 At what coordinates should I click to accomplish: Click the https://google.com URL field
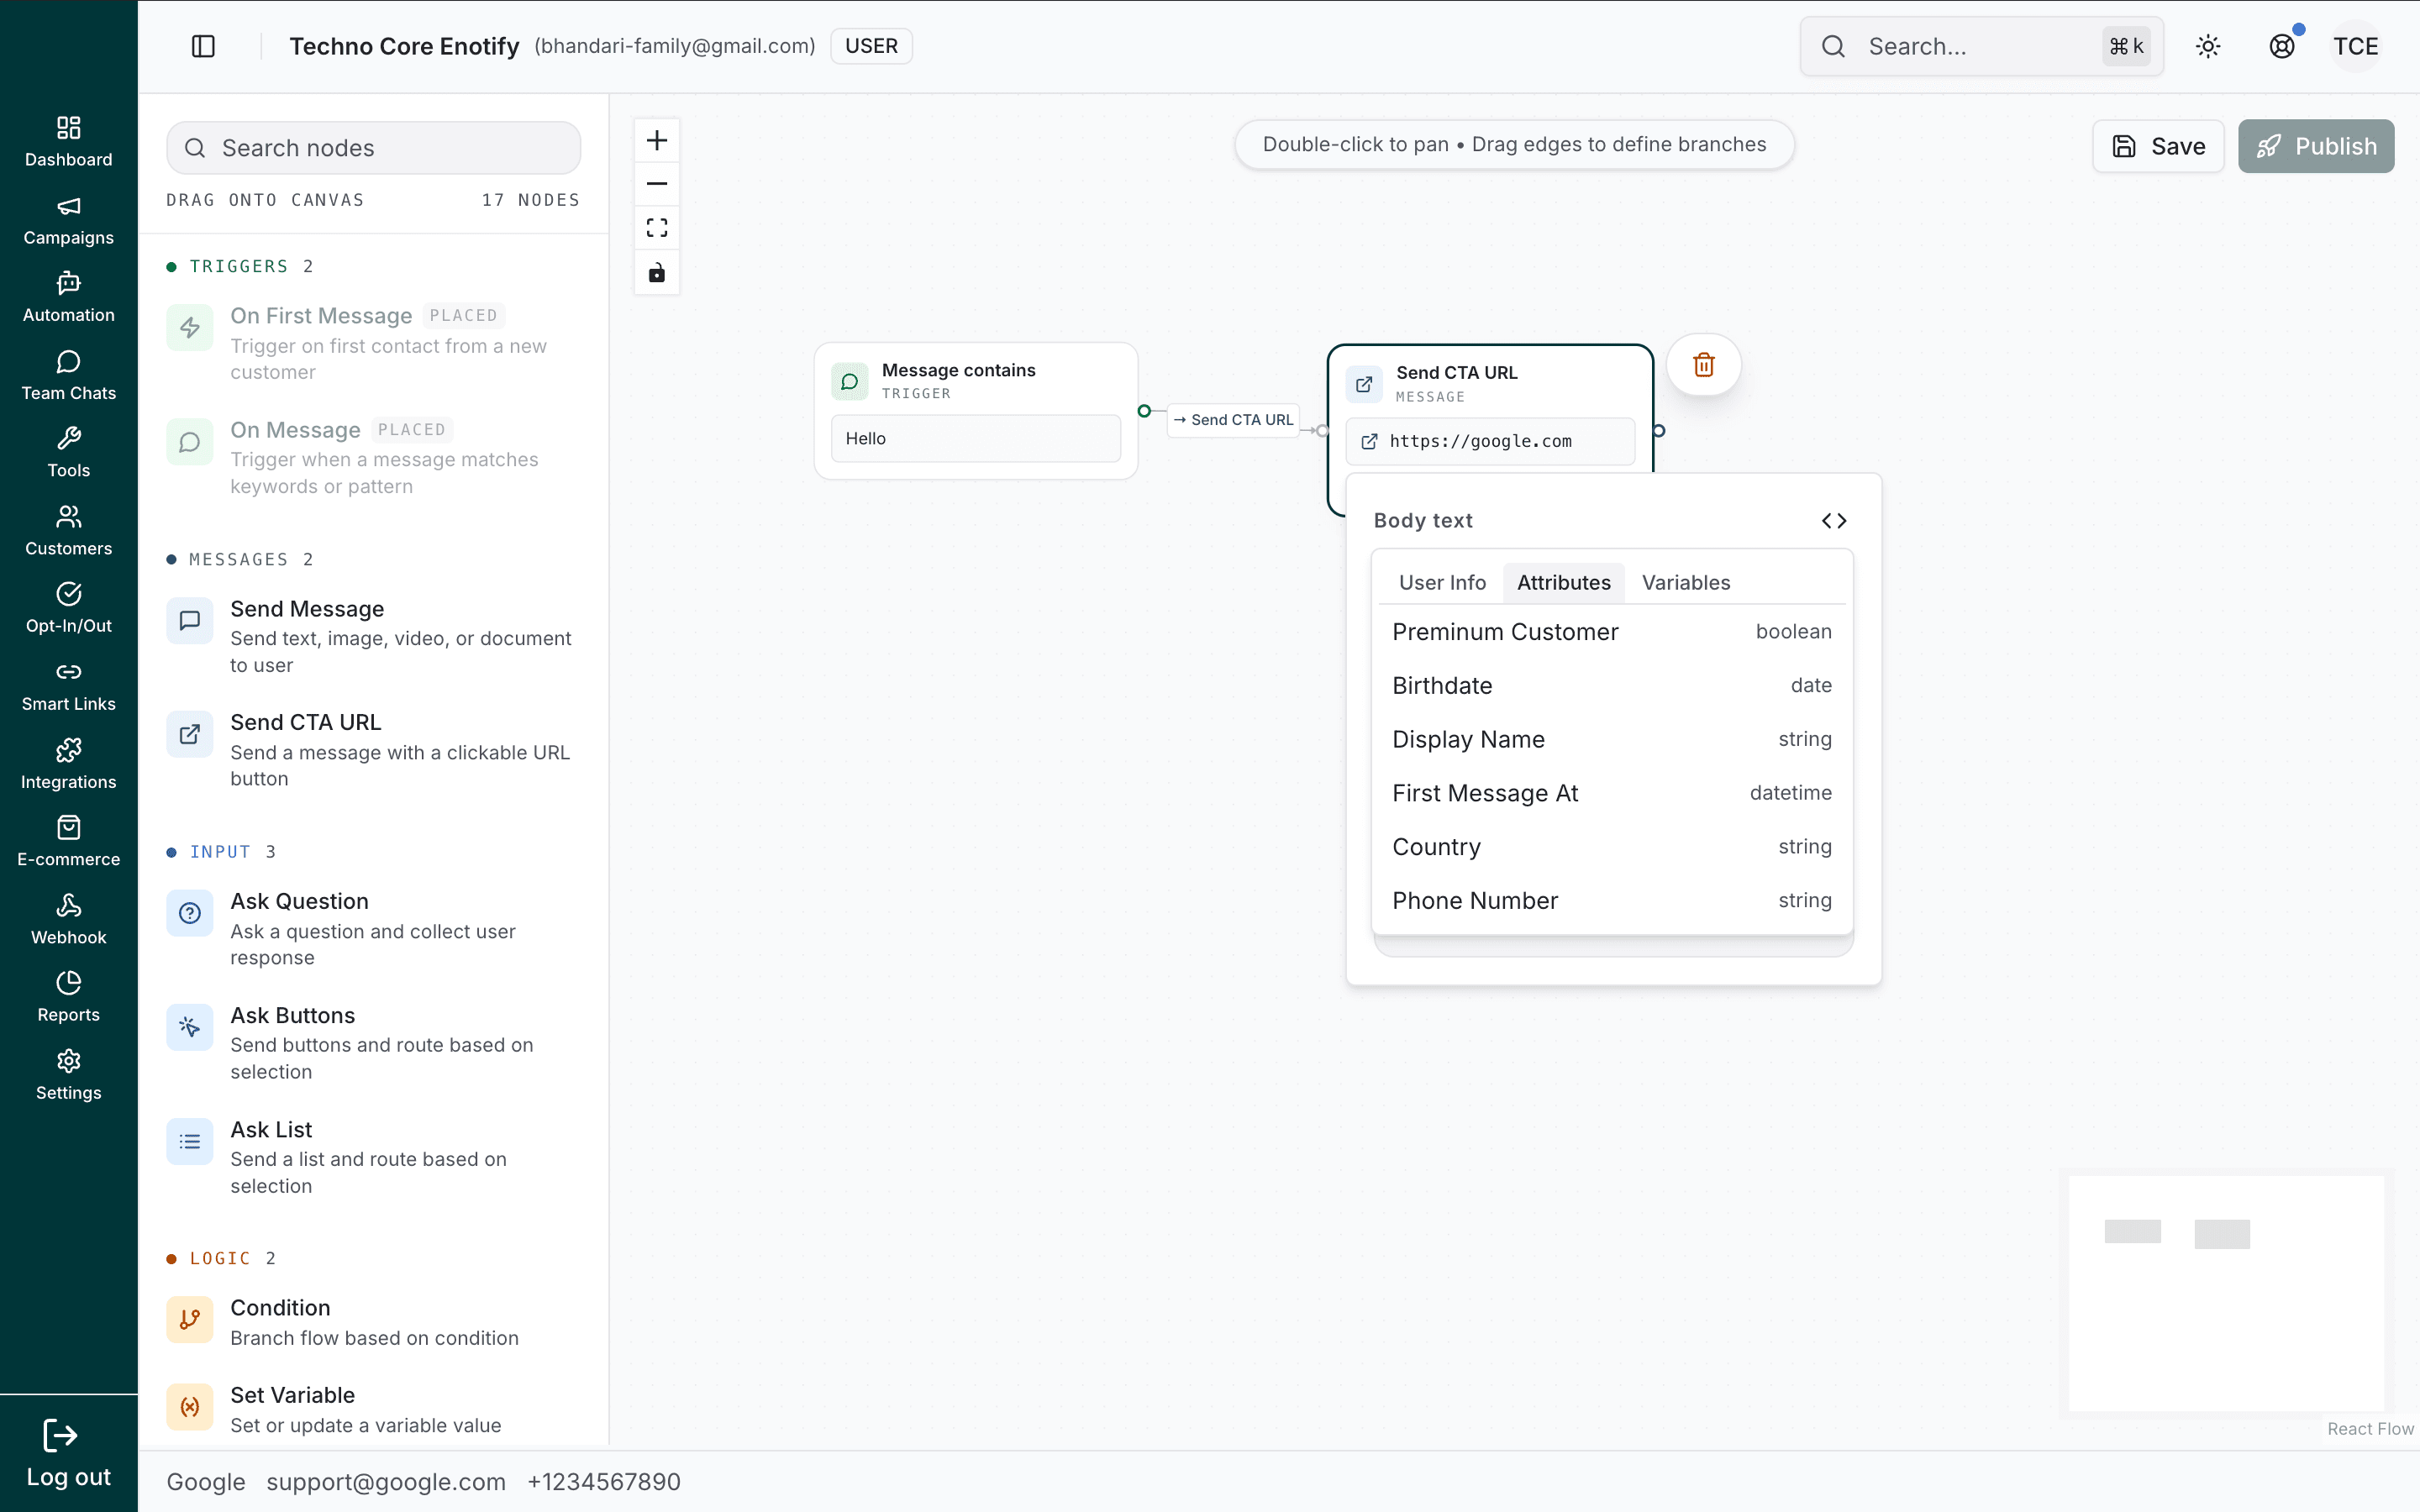tap(1490, 442)
